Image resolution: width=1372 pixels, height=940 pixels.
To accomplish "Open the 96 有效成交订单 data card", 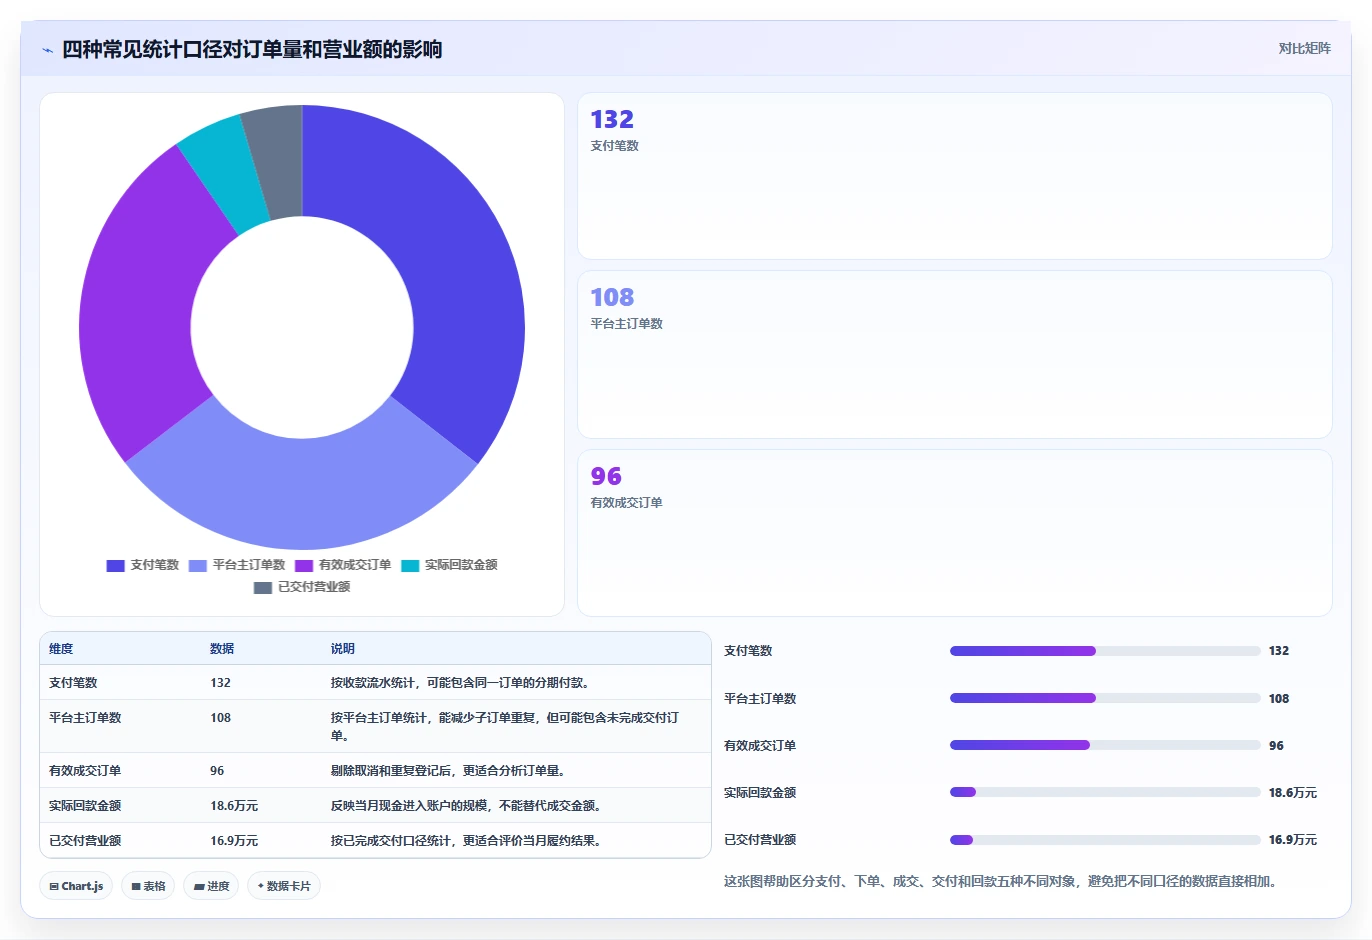I will click(954, 533).
